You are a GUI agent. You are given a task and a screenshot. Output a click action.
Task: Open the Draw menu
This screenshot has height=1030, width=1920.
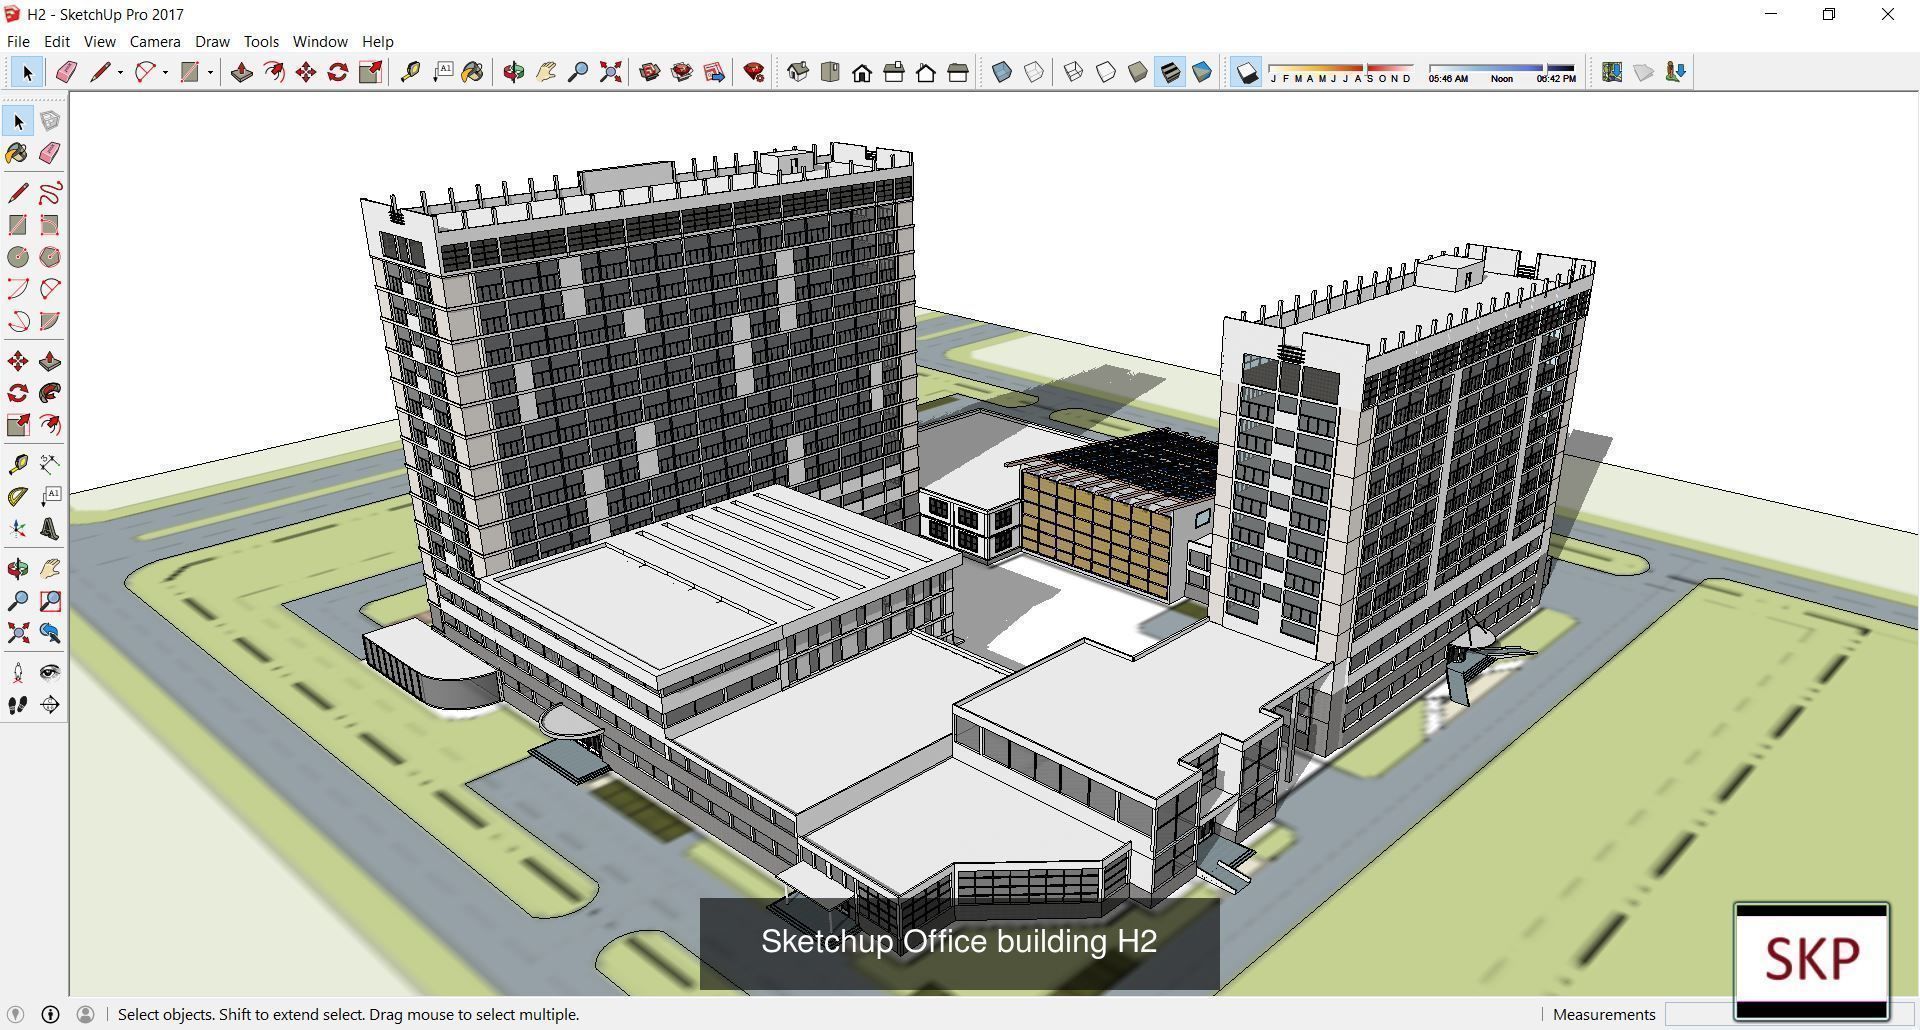[212, 42]
